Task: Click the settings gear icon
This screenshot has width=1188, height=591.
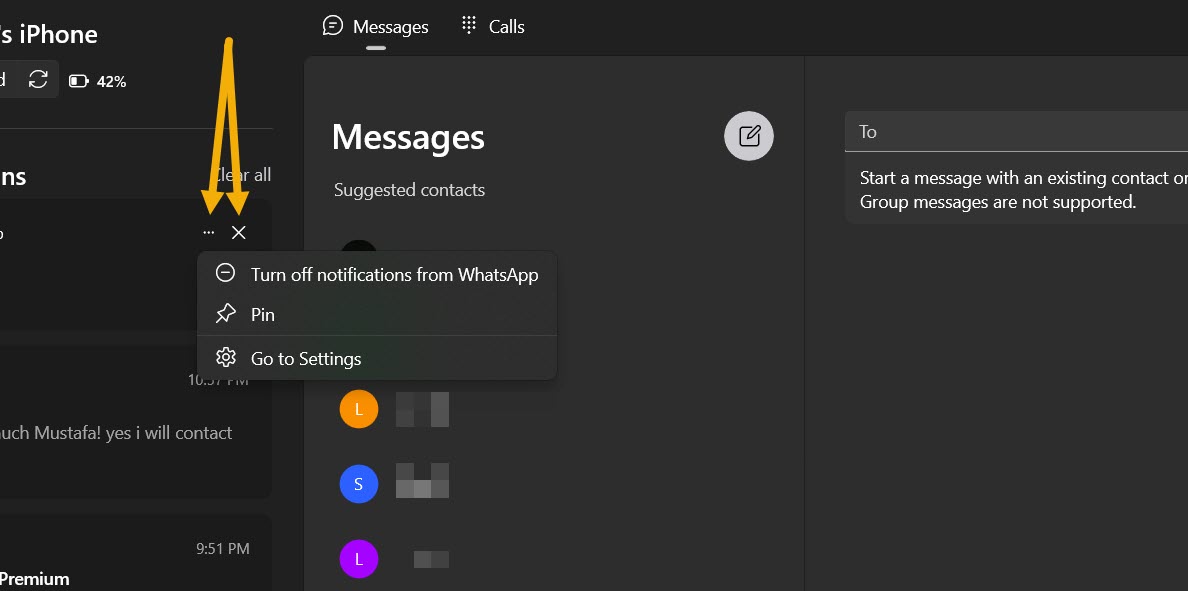Action: [x=226, y=358]
